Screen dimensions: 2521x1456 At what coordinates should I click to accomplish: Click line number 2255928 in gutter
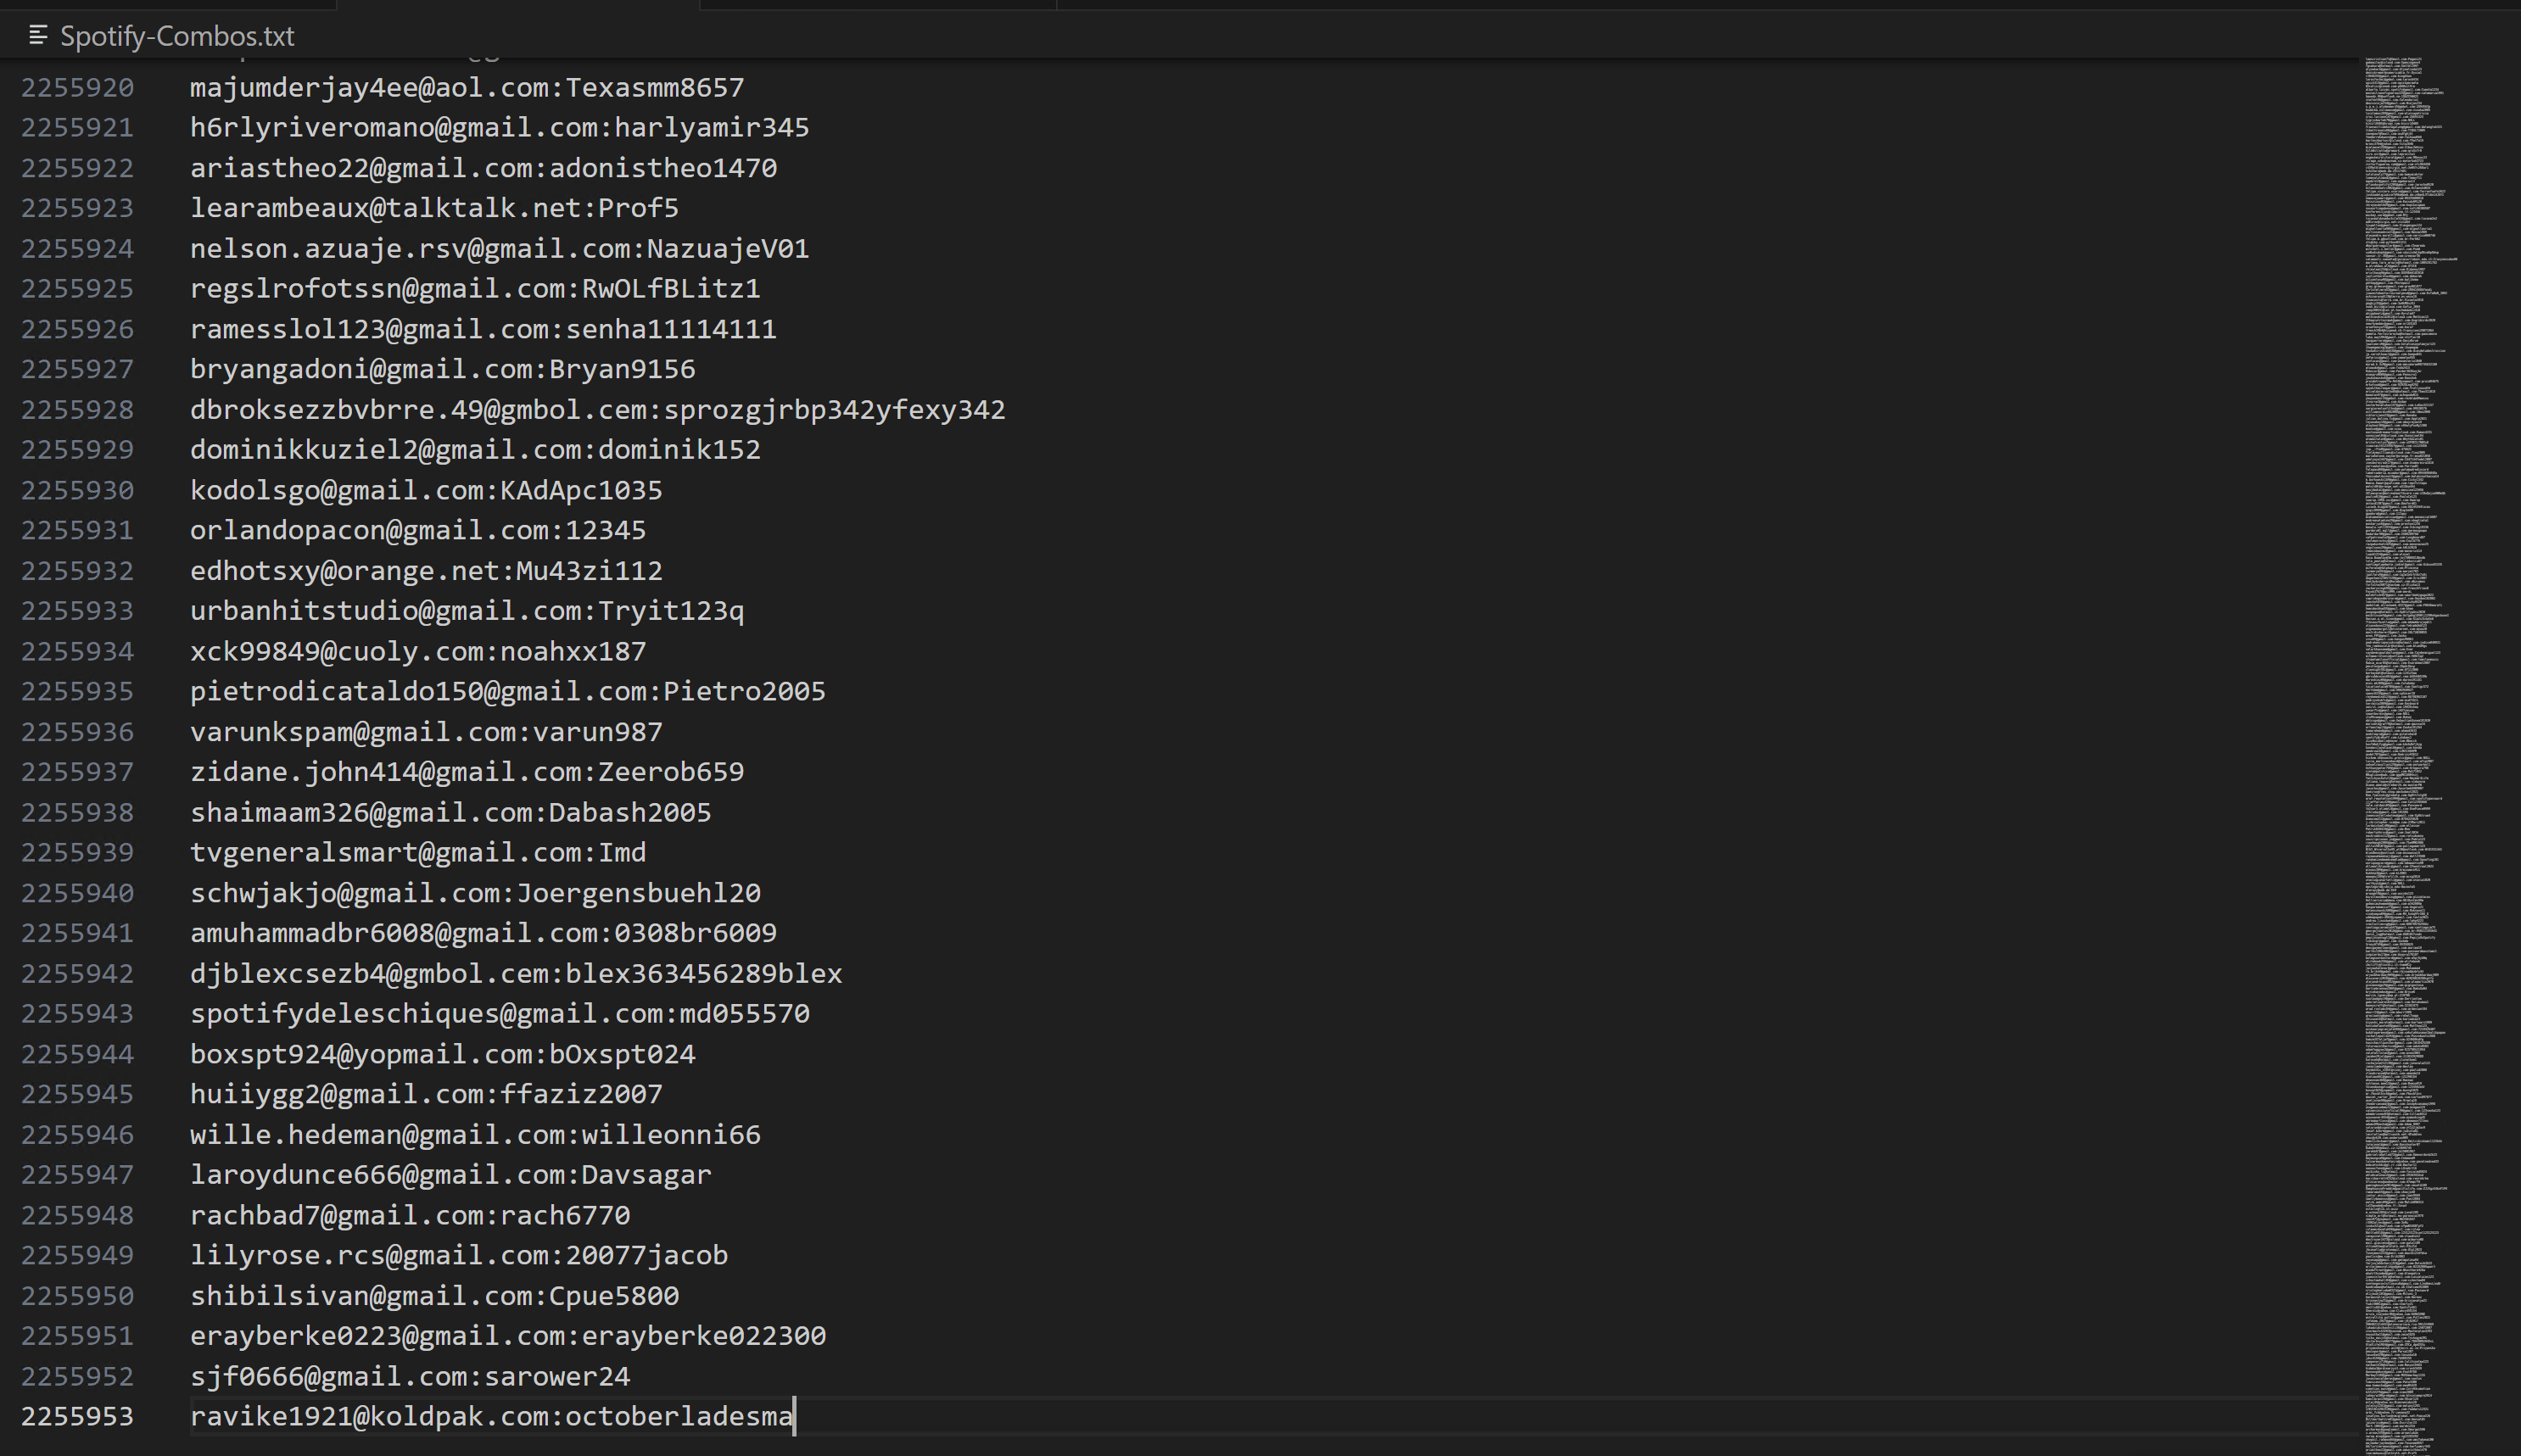click(x=77, y=410)
